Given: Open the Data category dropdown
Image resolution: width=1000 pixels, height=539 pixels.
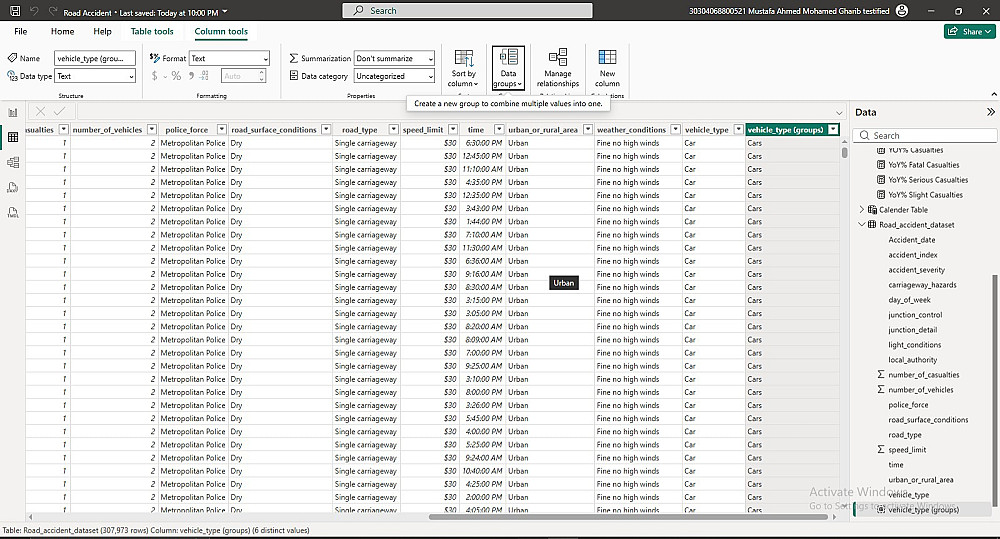Looking at the screenshot, I should click(x=395, y=76).
